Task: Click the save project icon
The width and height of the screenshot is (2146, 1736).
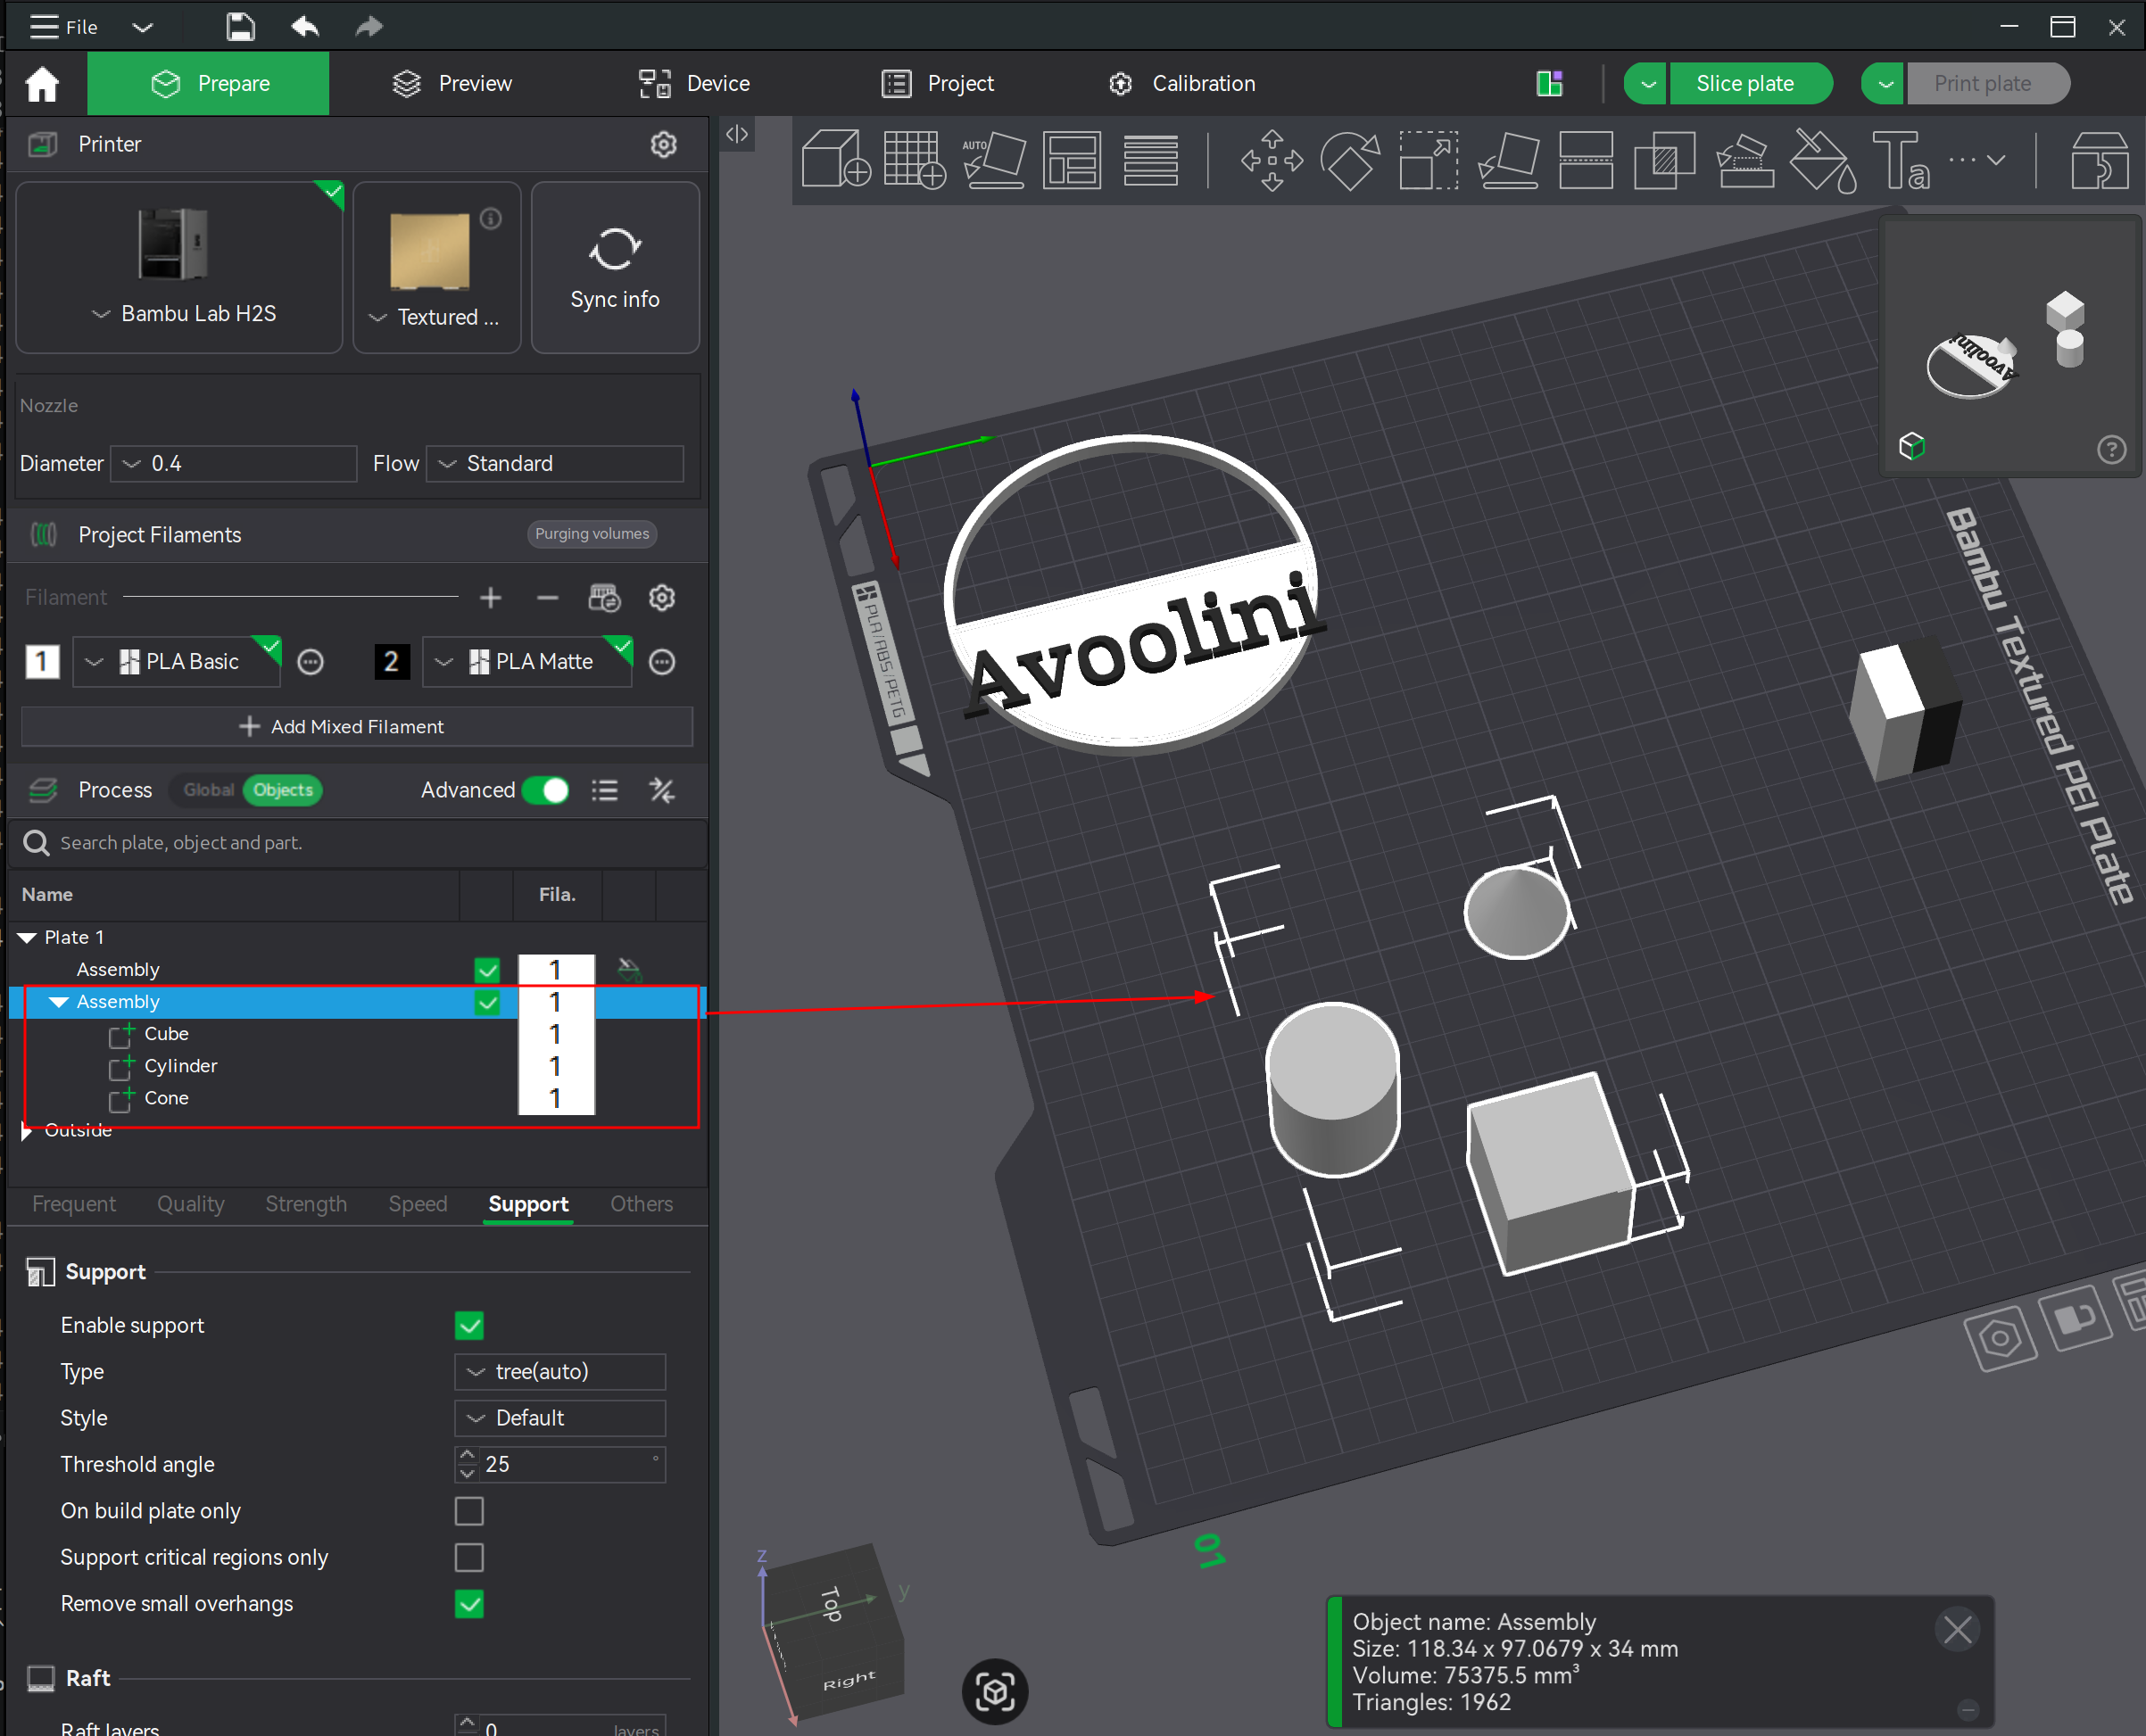Action: 240,27
